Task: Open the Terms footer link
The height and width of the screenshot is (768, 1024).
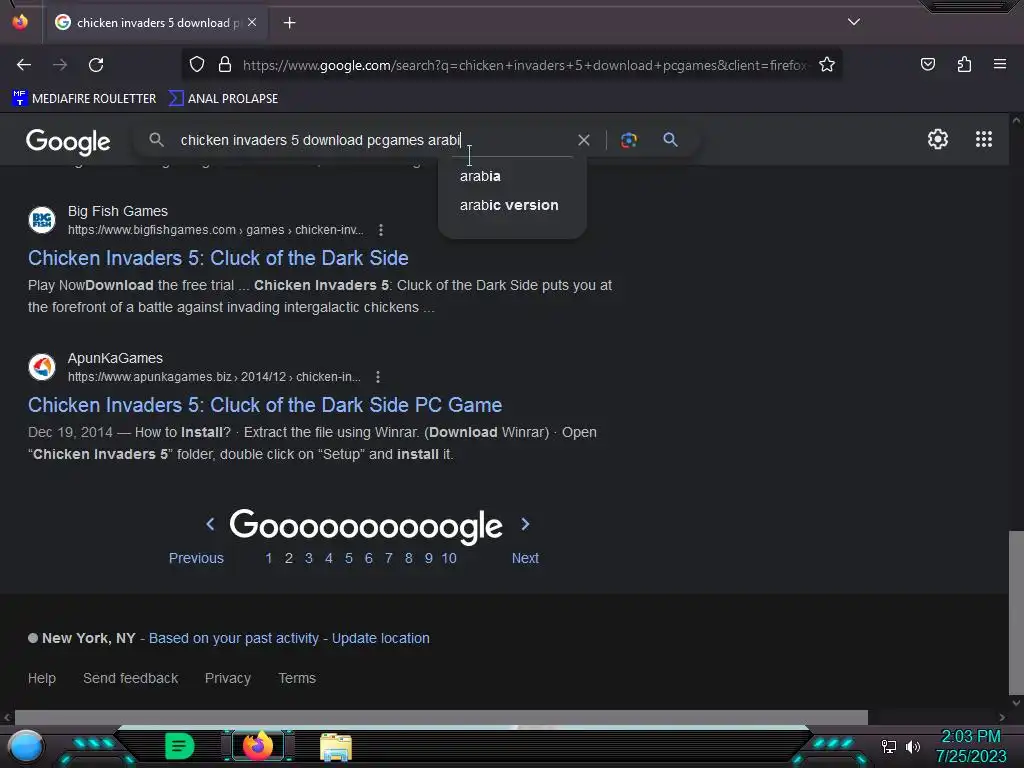Action: pos(297,678)
